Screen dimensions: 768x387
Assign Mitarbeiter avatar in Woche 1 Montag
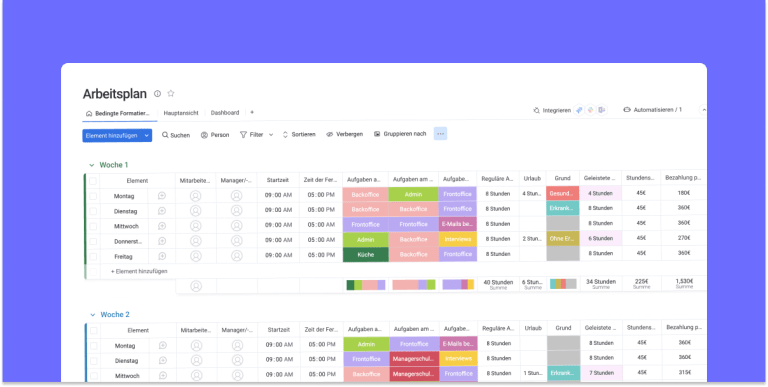pyautogui.click(x=195, y=196)
